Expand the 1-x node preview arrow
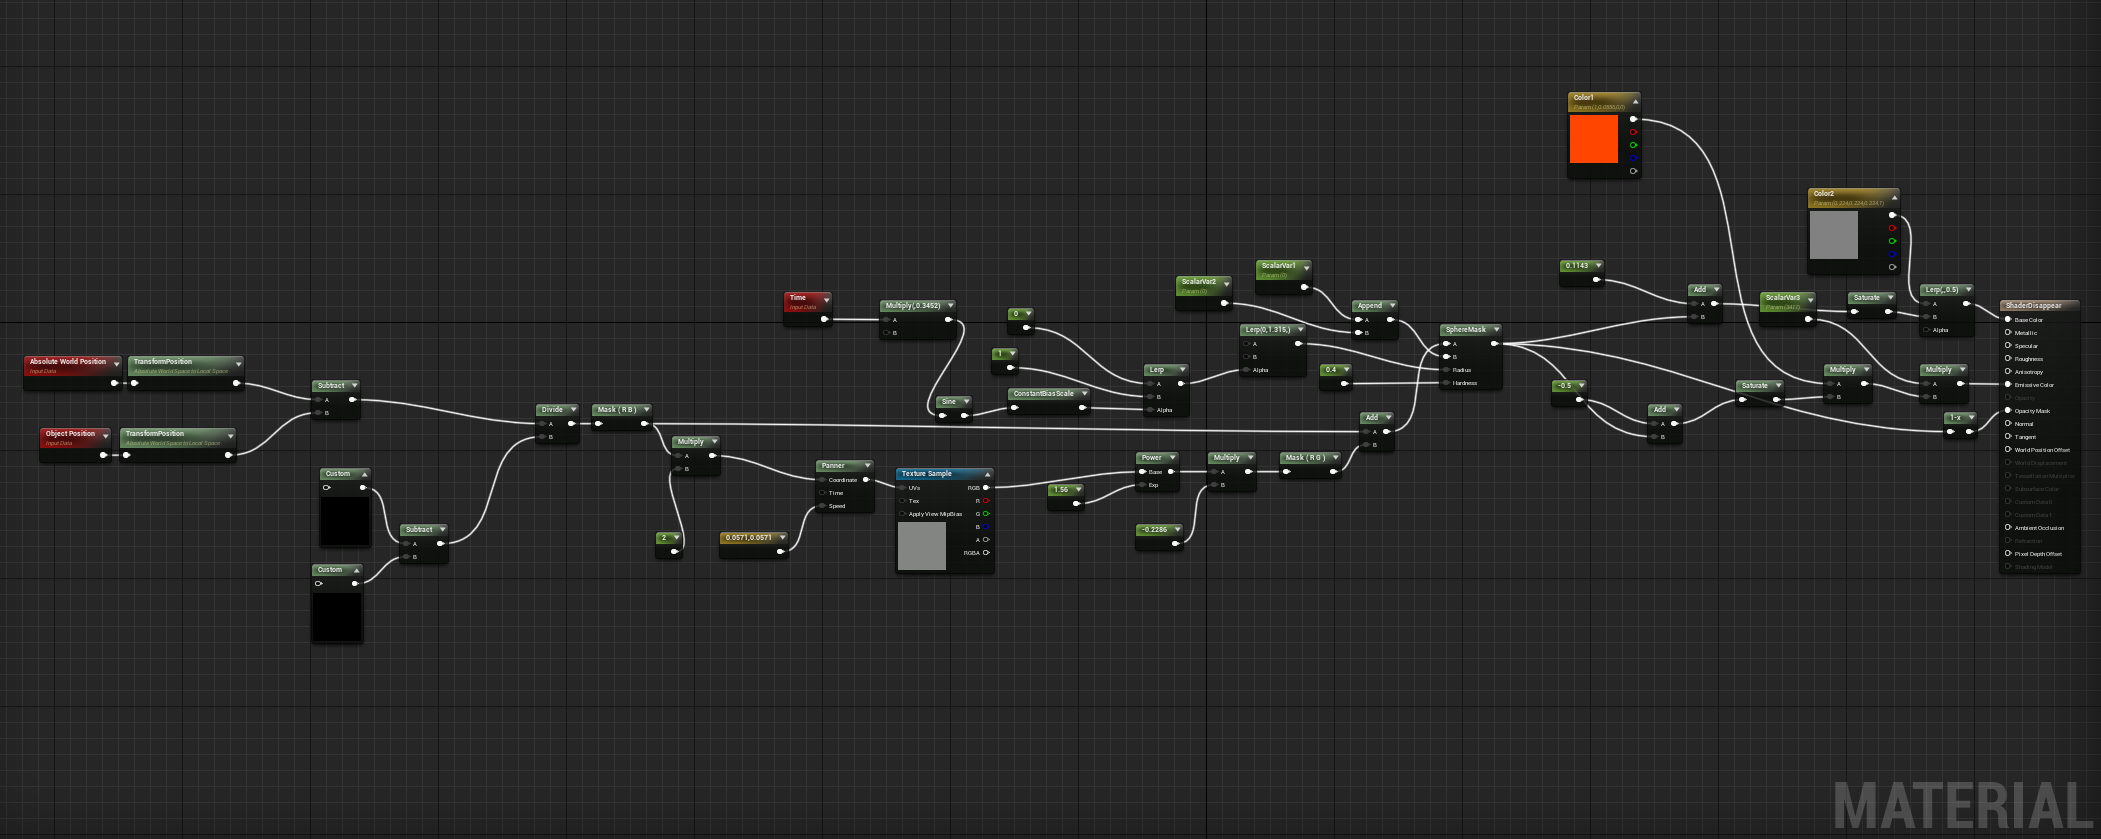 (1972, 418)
